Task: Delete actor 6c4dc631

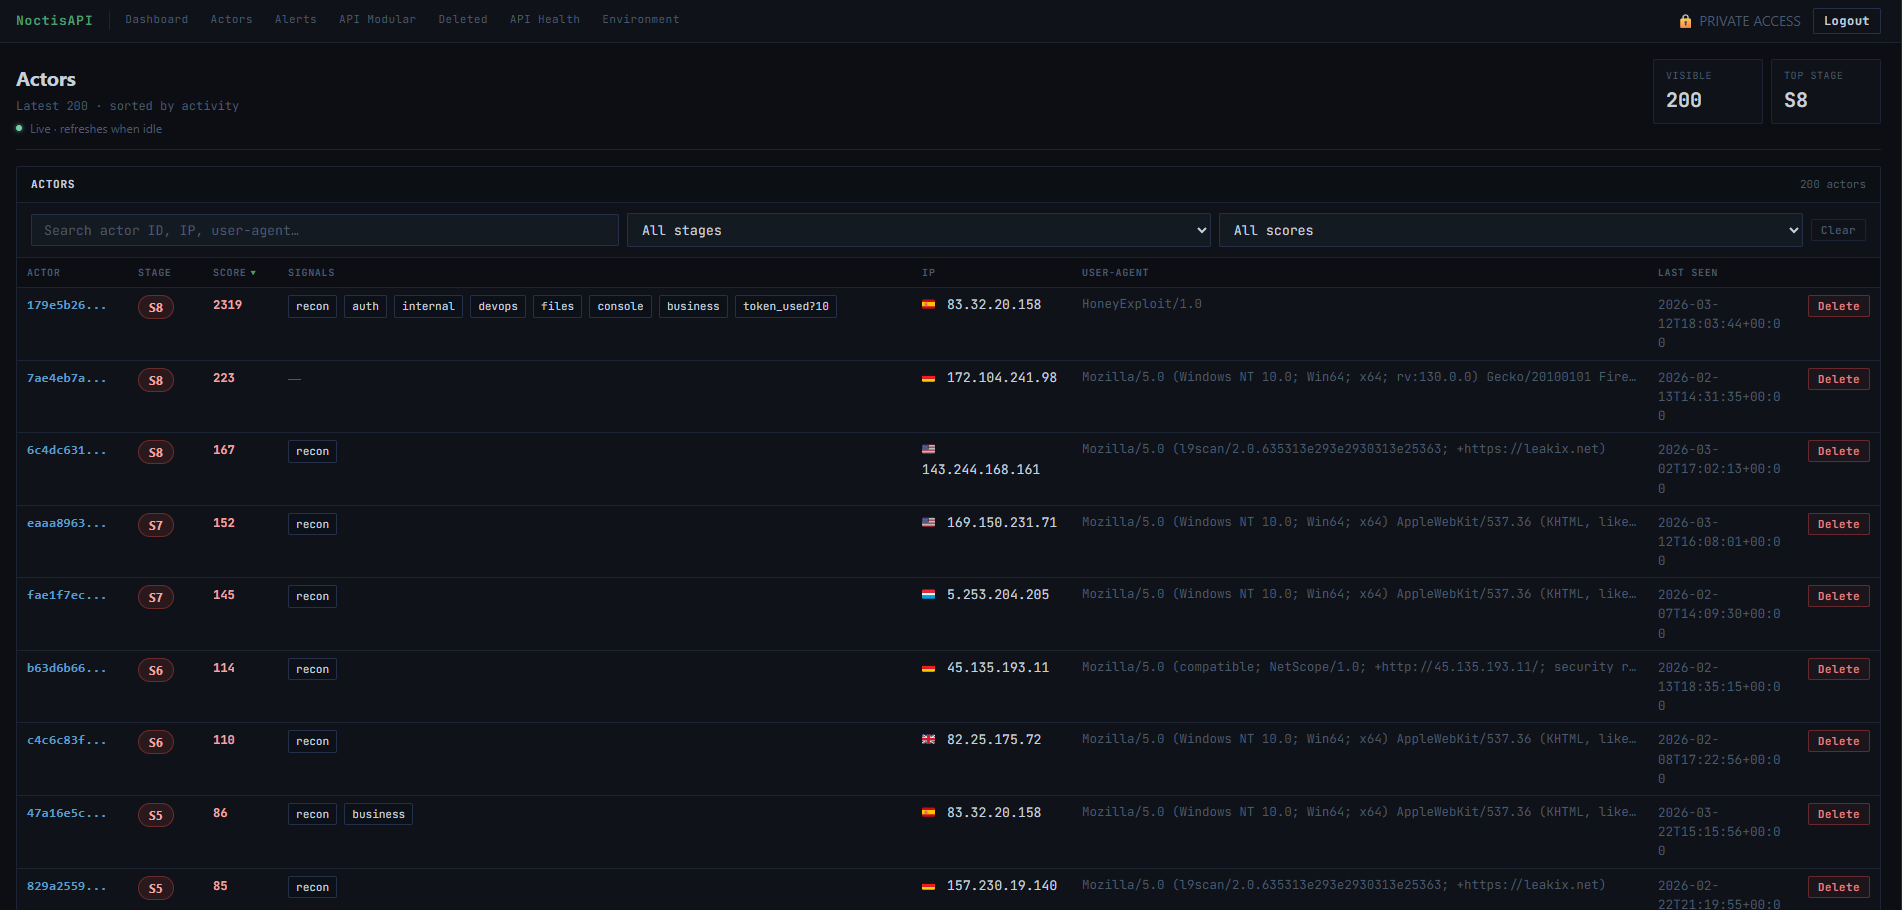Action: (1838, 451)
